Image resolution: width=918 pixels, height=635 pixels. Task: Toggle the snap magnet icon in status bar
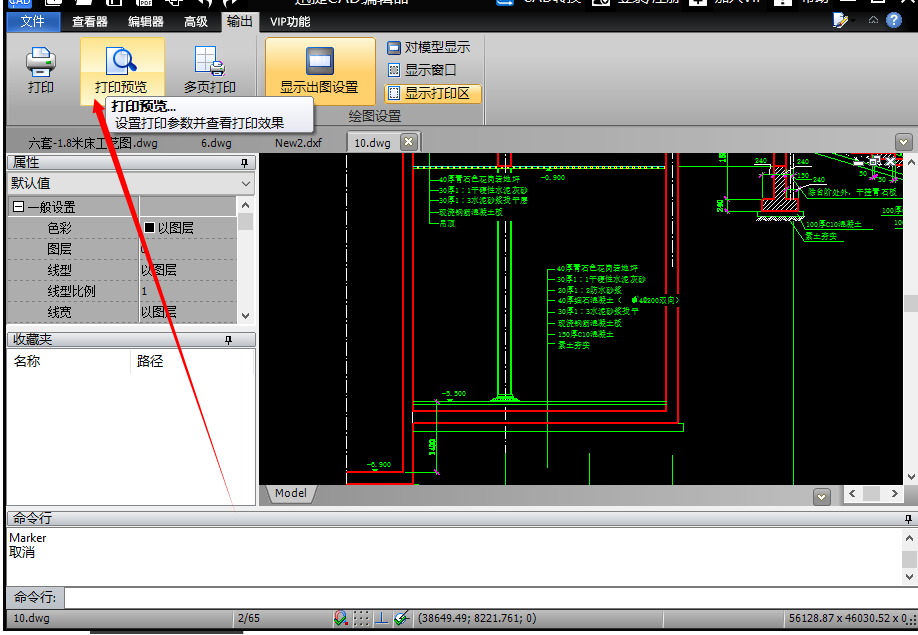[x=341, y=618]
